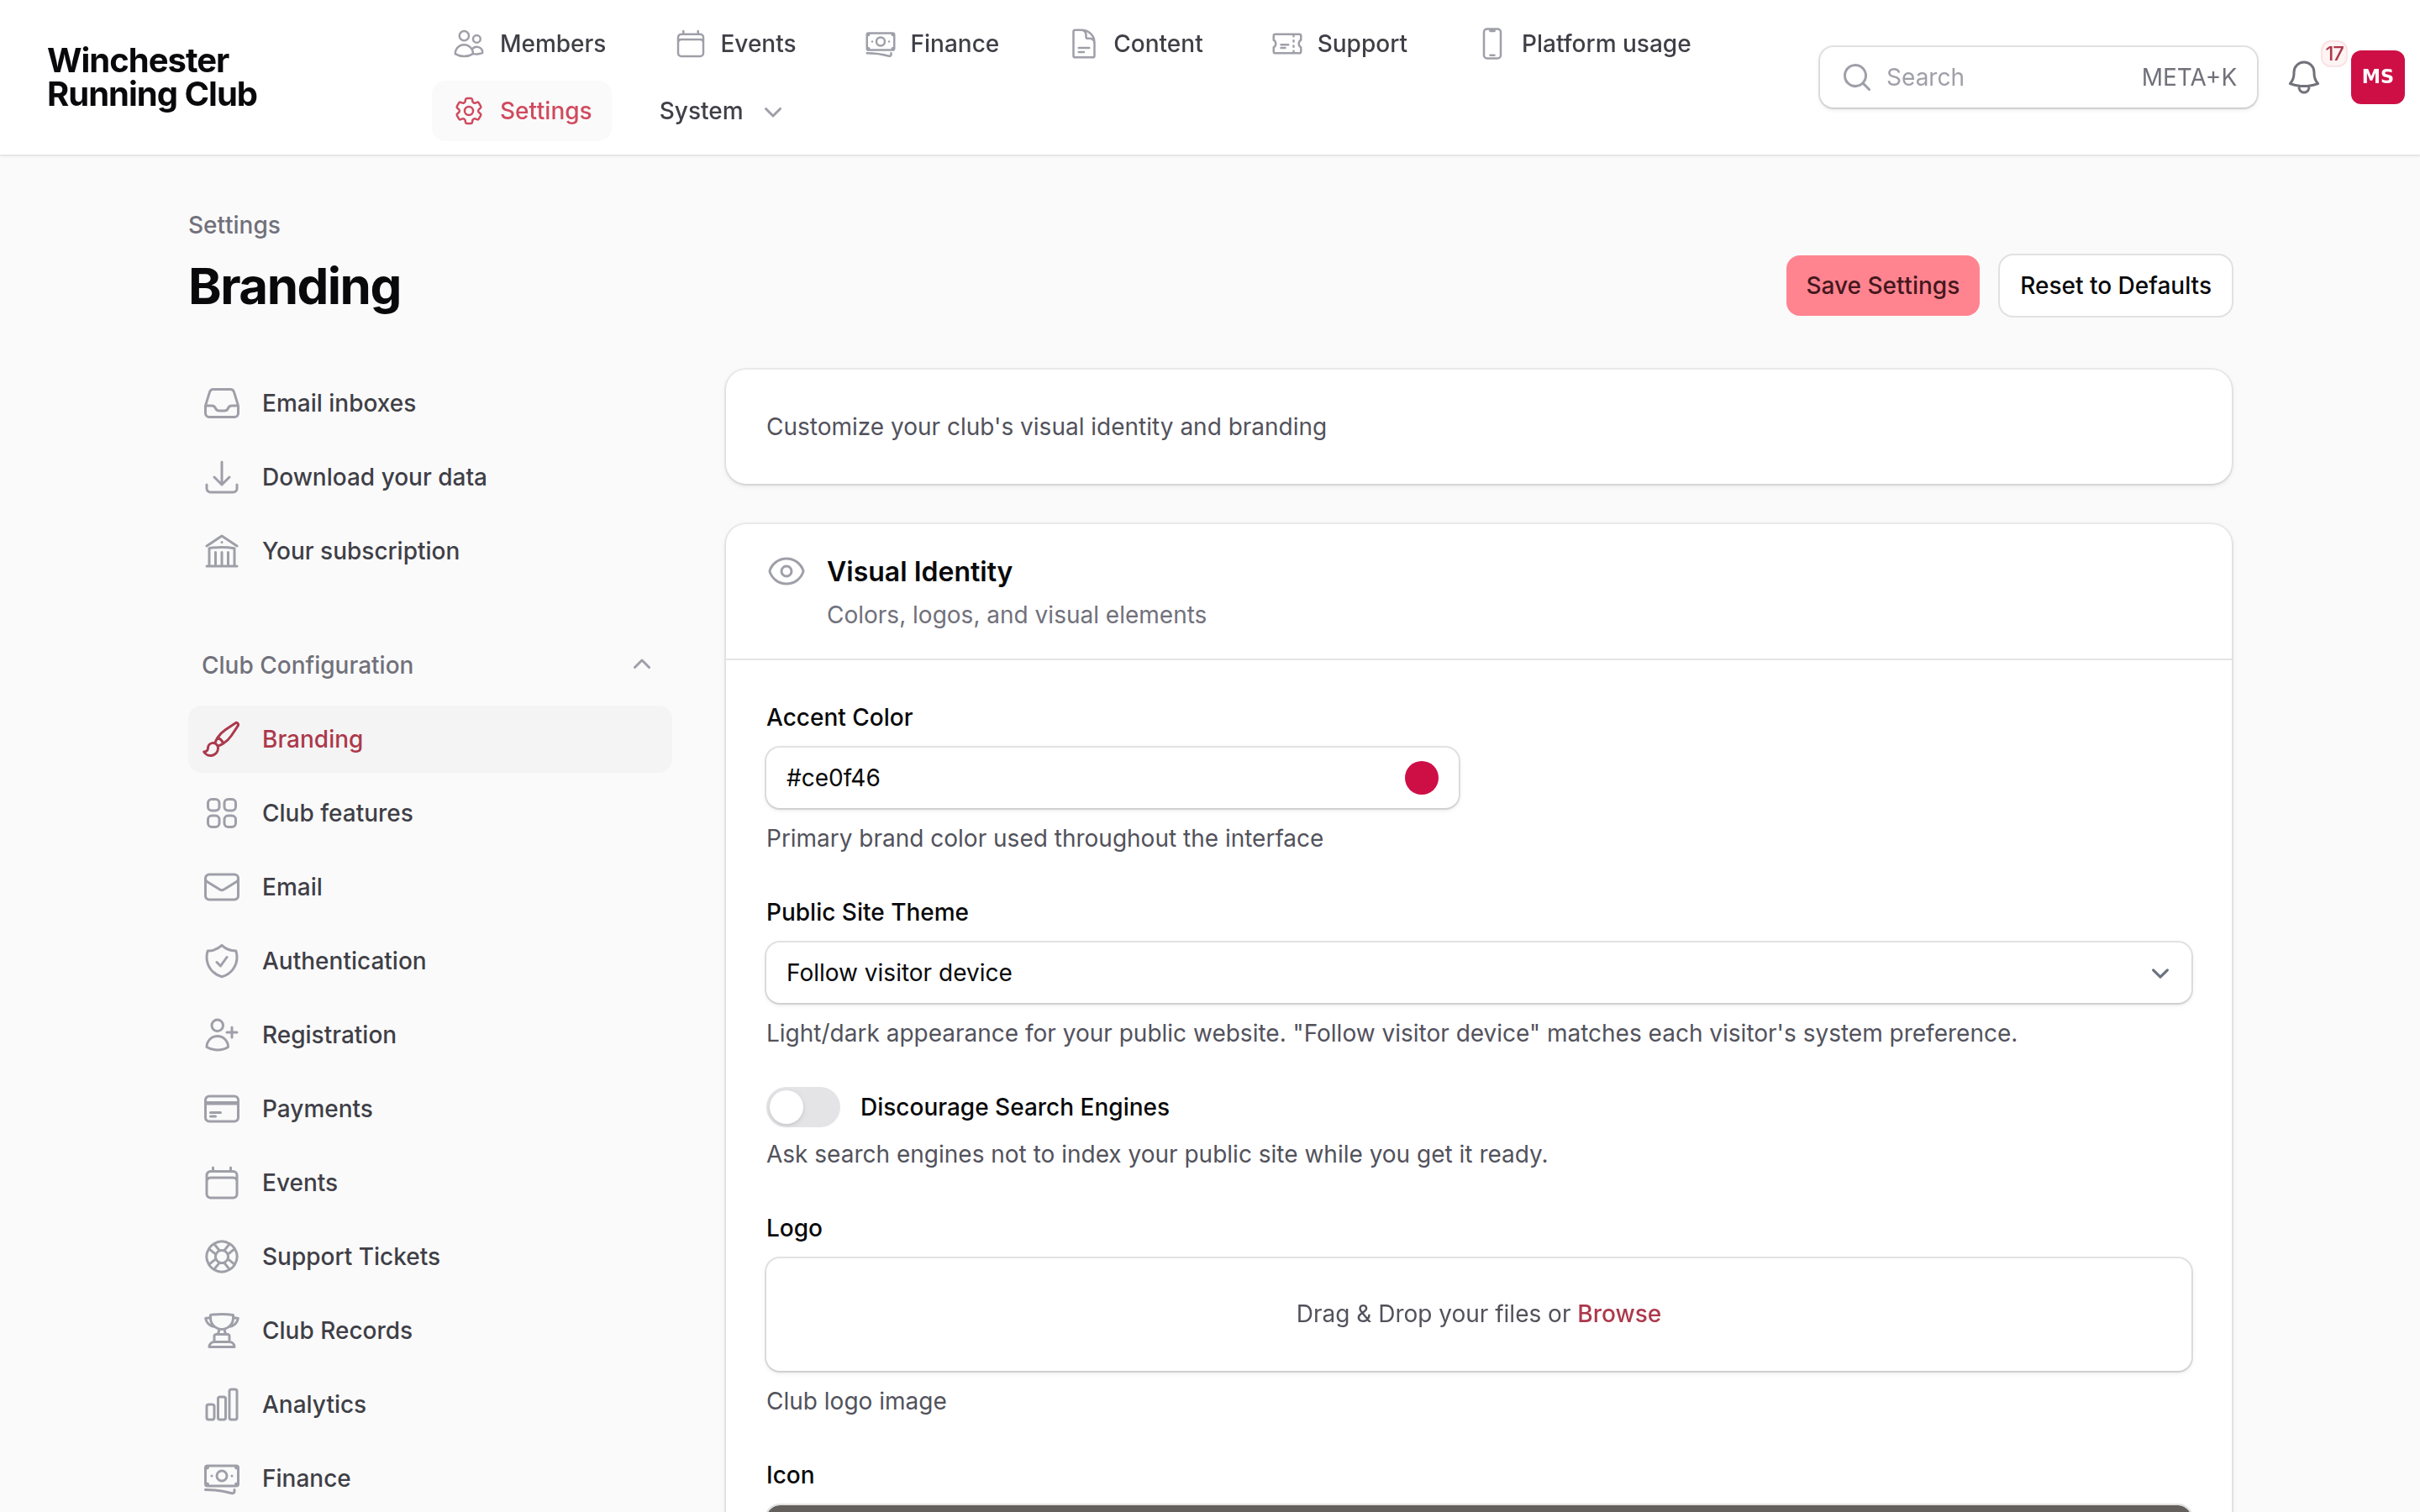Enable Discourage Search Engines toggle

pos(803,1107)
